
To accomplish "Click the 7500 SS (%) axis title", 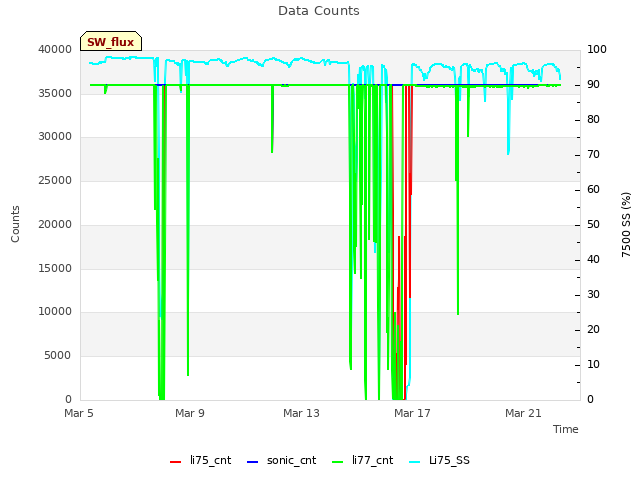I will tap(626, 225).
